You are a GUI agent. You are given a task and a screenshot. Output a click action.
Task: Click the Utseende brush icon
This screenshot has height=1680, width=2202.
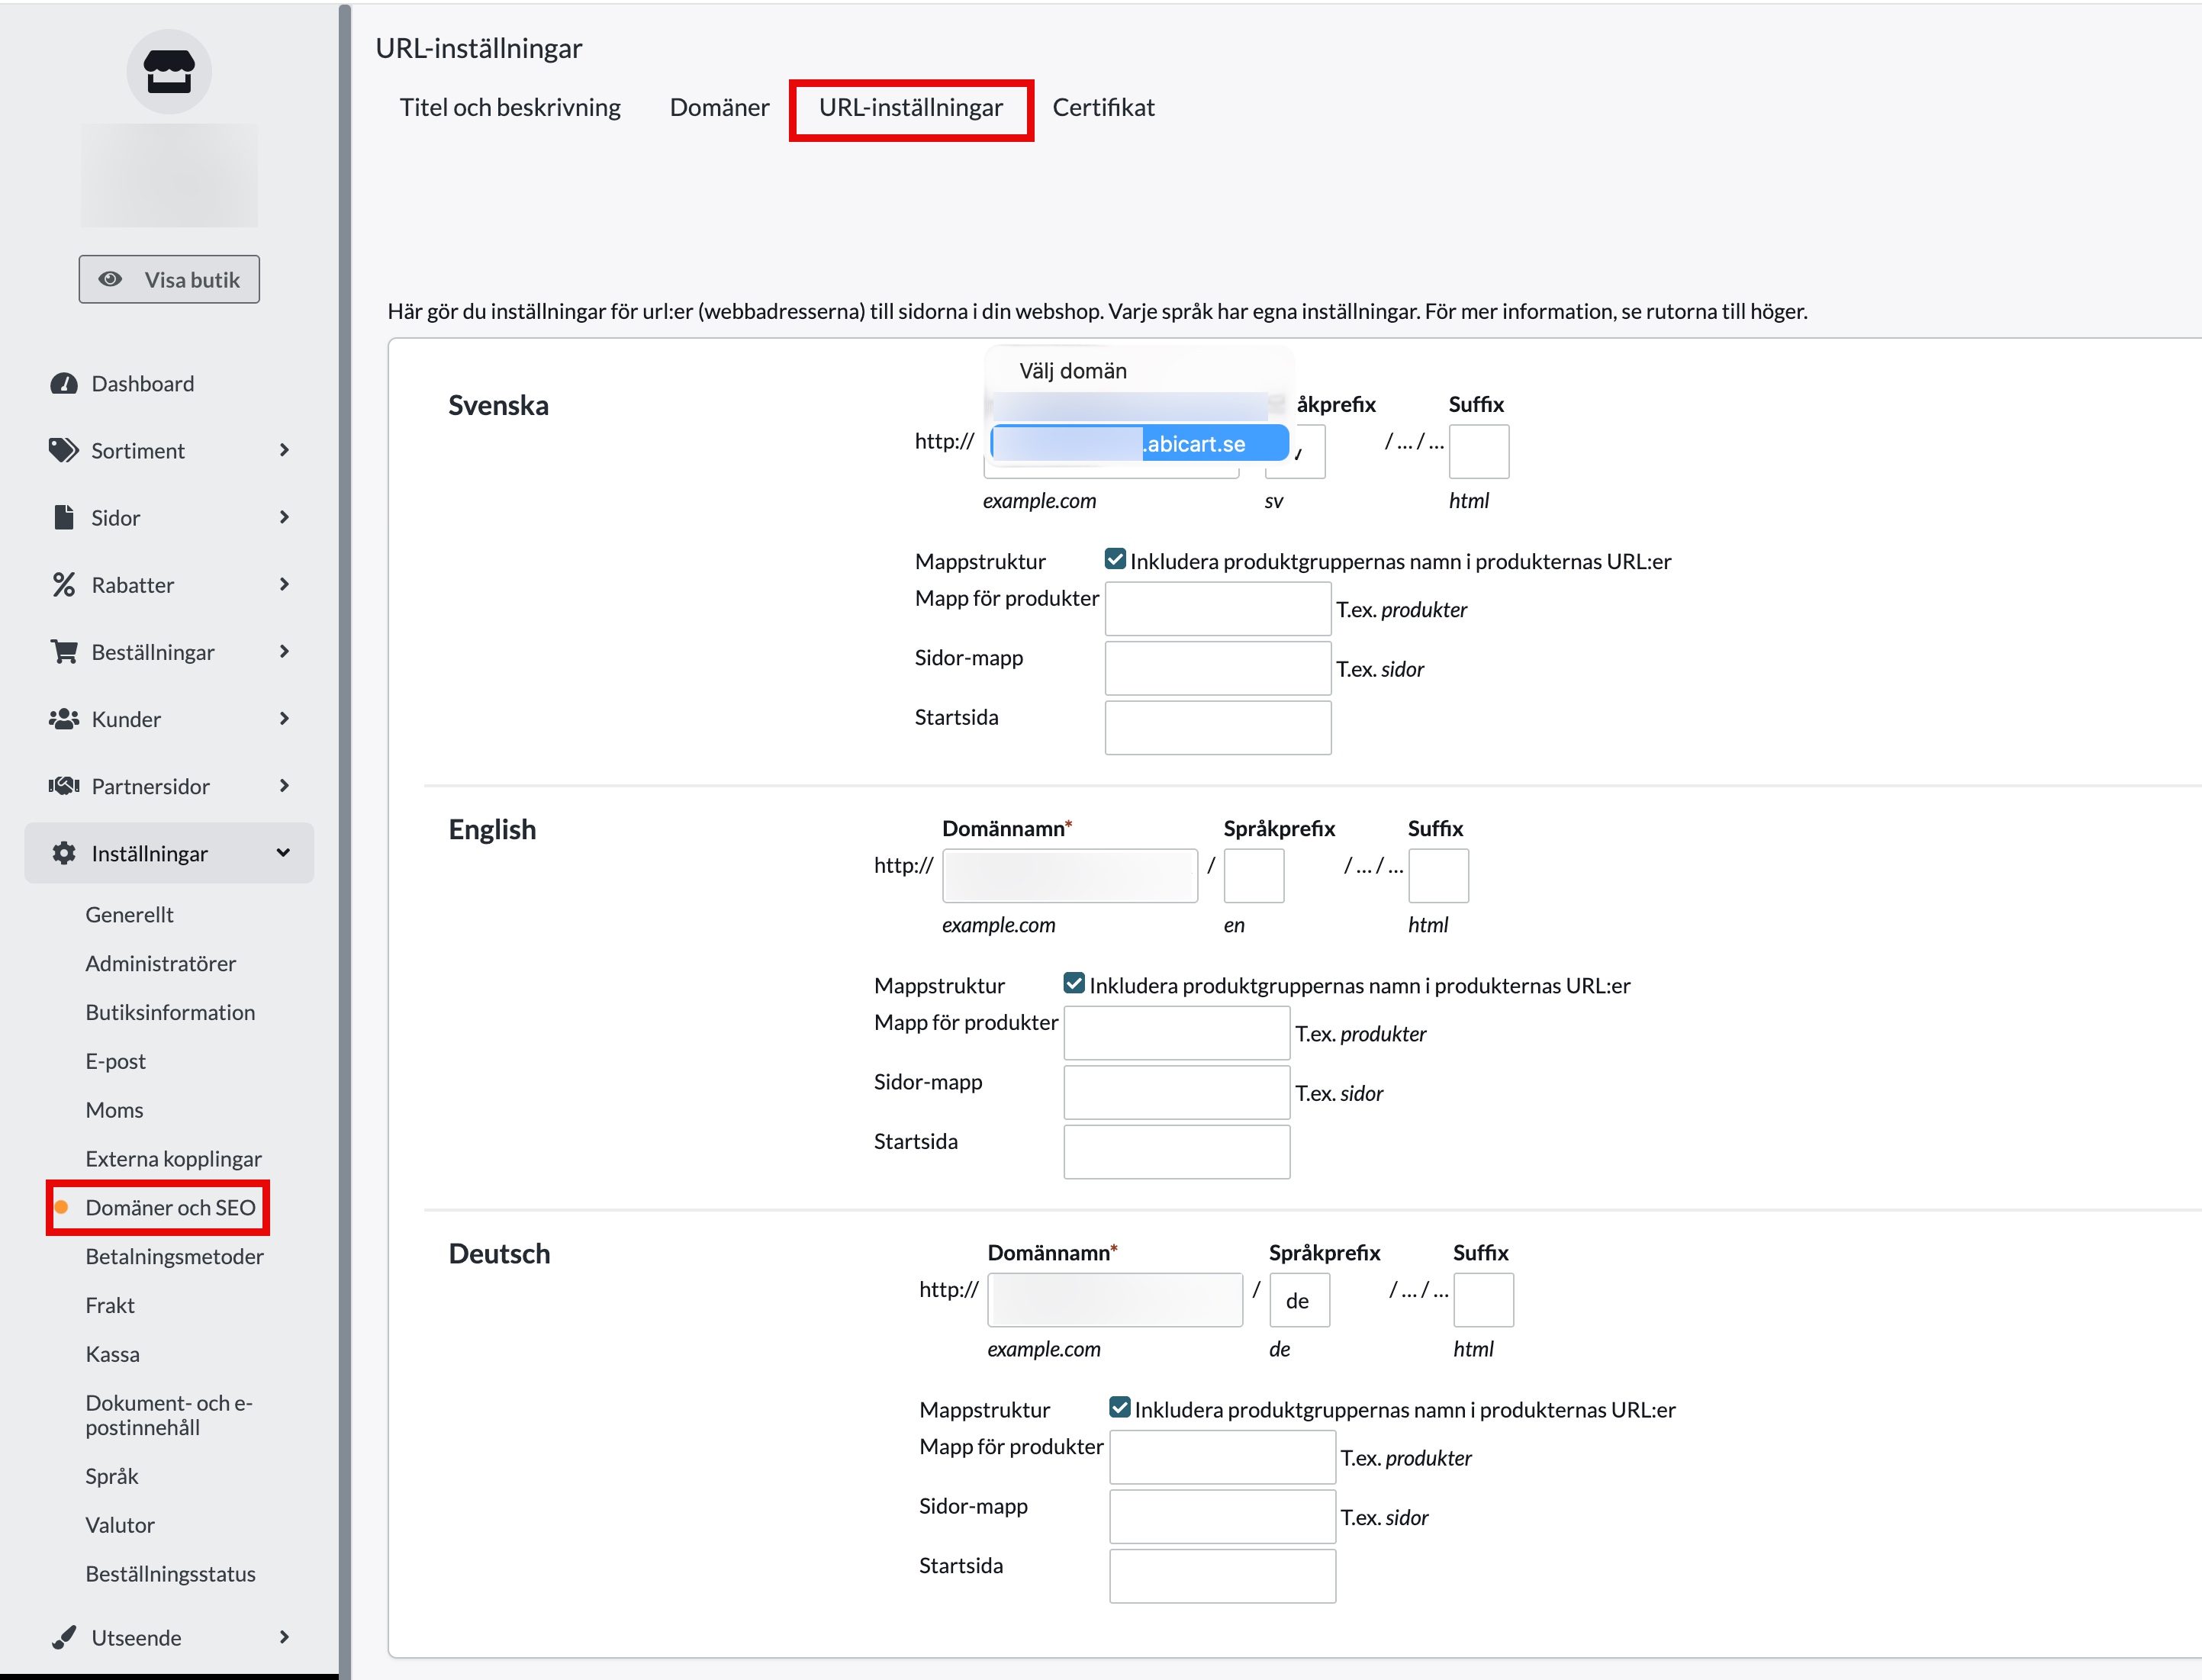(64, 1637)
